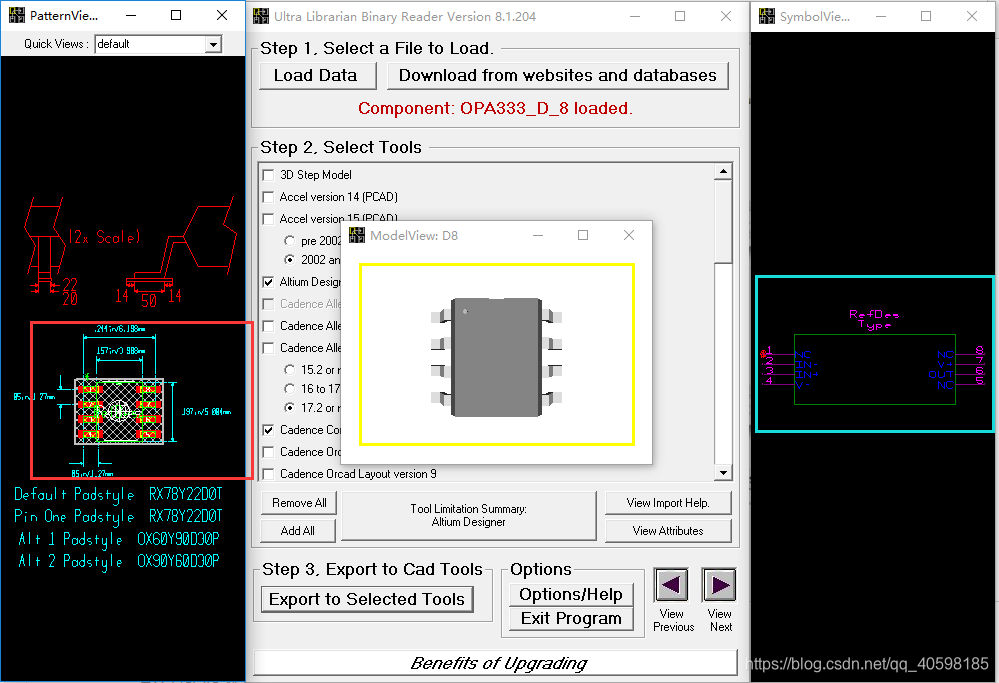Click the Default Padstyle RX78Y22D0T text
999x683 pixels.
[x=119, y=494]
